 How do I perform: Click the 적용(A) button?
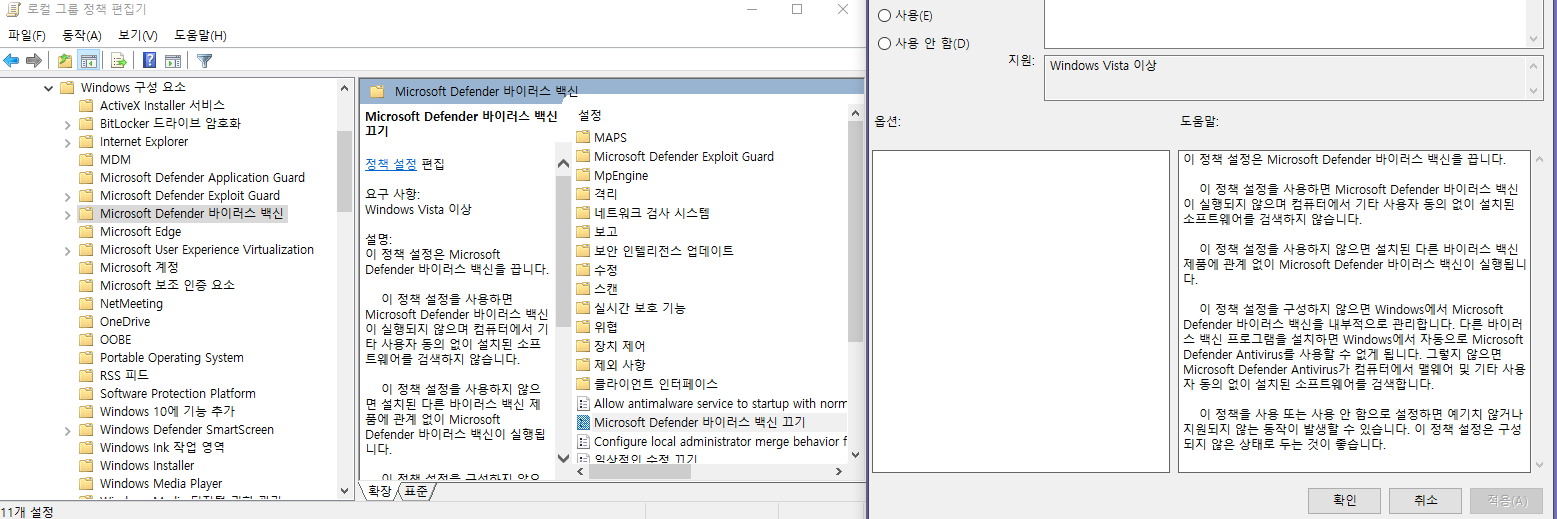tap(1506, 500)
